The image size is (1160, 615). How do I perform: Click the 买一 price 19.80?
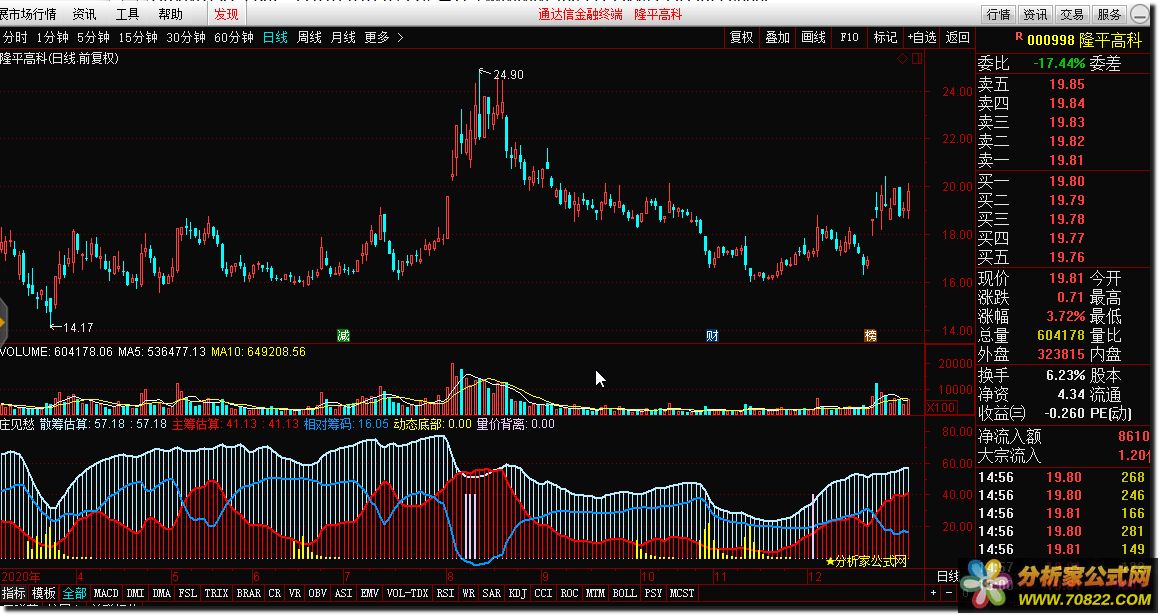(1067, 181)
